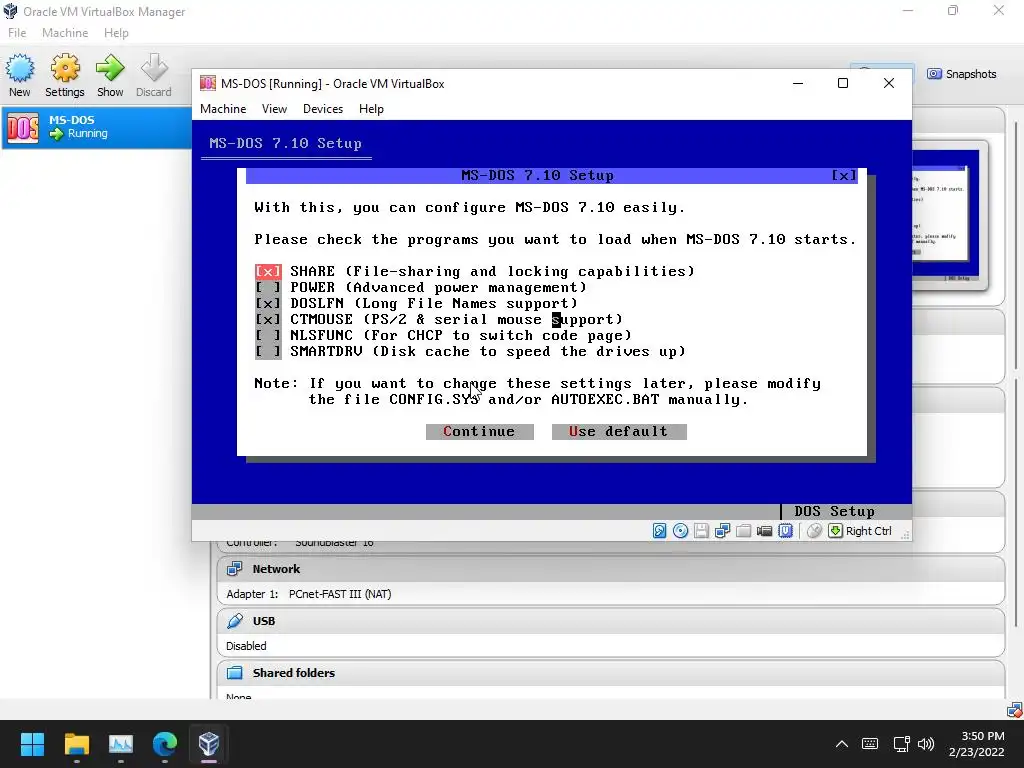Screen dimensions: 1024x768
Task: Click the hard disk activity status icon
Action: point(660,531)
